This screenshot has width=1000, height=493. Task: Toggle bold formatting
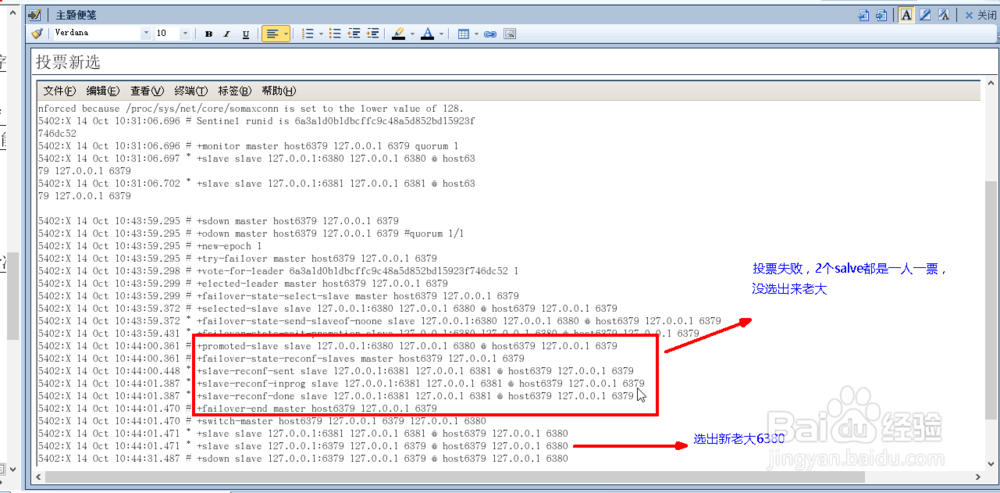pos(209,34)
